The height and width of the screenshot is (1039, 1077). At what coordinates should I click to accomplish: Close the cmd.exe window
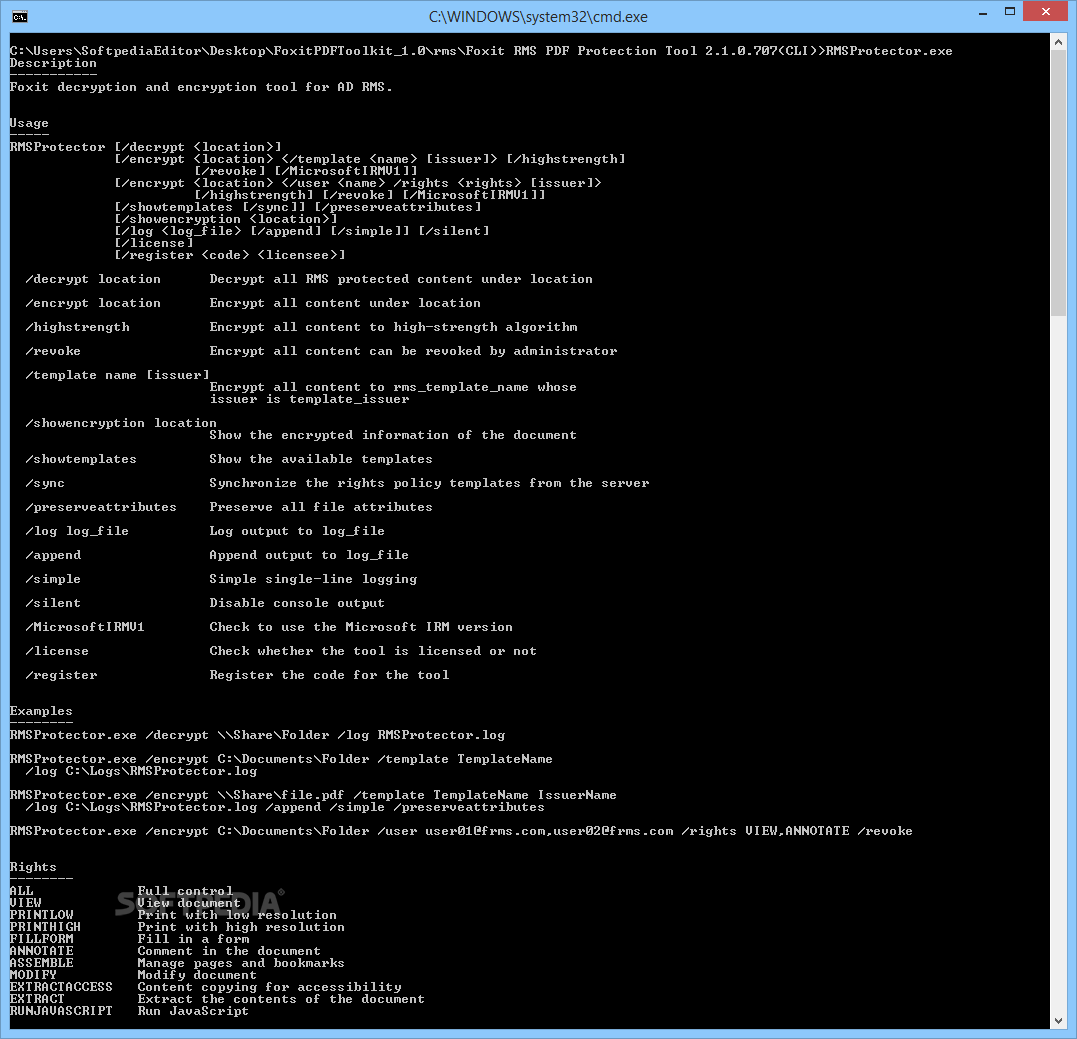1045,12
